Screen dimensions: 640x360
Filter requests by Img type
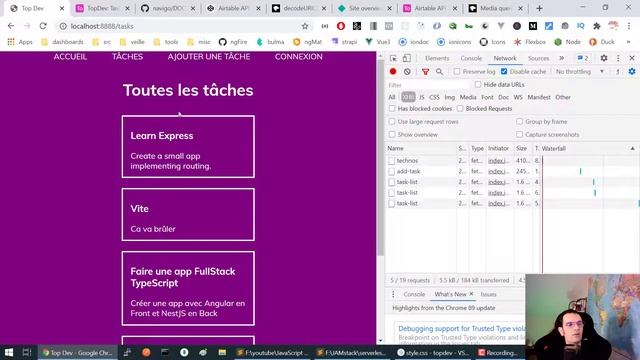click(449, 97)
